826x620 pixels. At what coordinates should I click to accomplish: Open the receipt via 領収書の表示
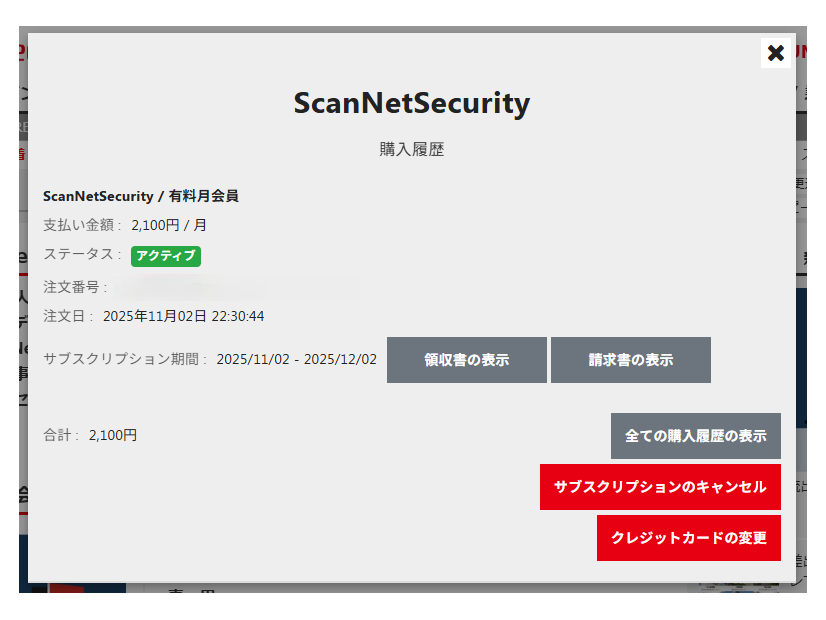tap(466, 359)
